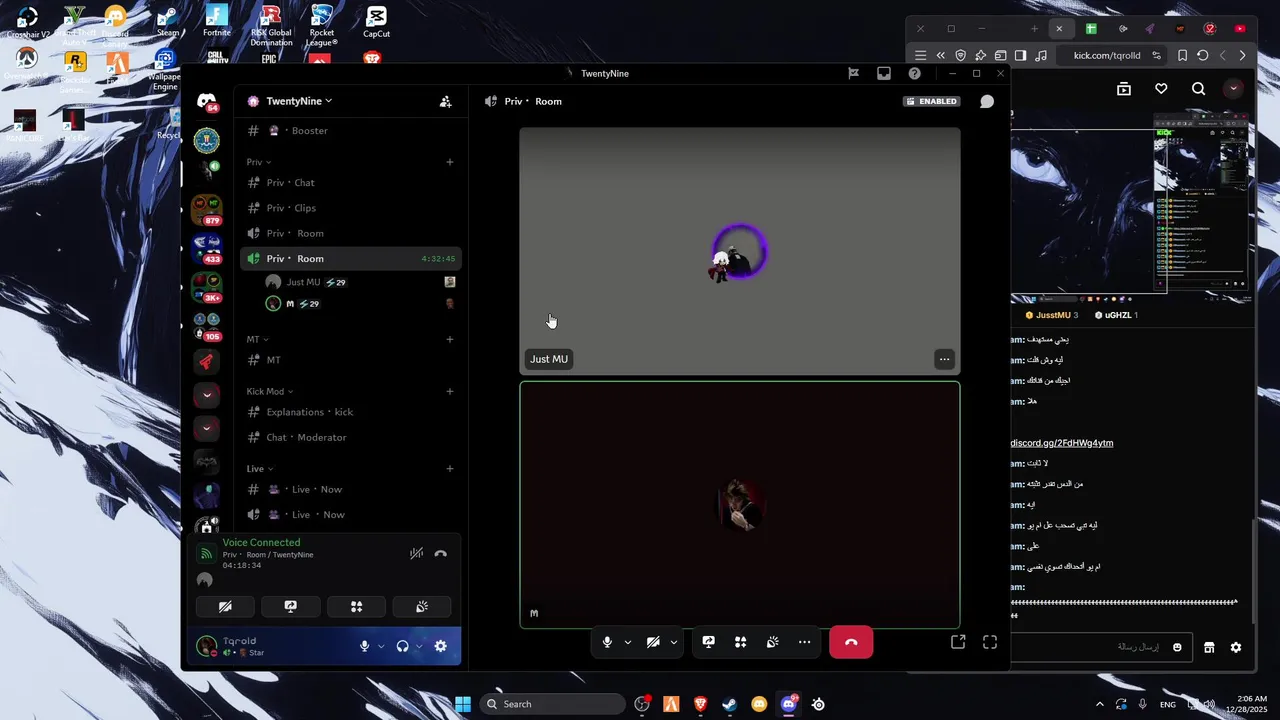Image resolution: width=1280 pixels, height=720 pixels.
Task: Open Discord direct messages home icon
Action: click(x=207, y=101)
